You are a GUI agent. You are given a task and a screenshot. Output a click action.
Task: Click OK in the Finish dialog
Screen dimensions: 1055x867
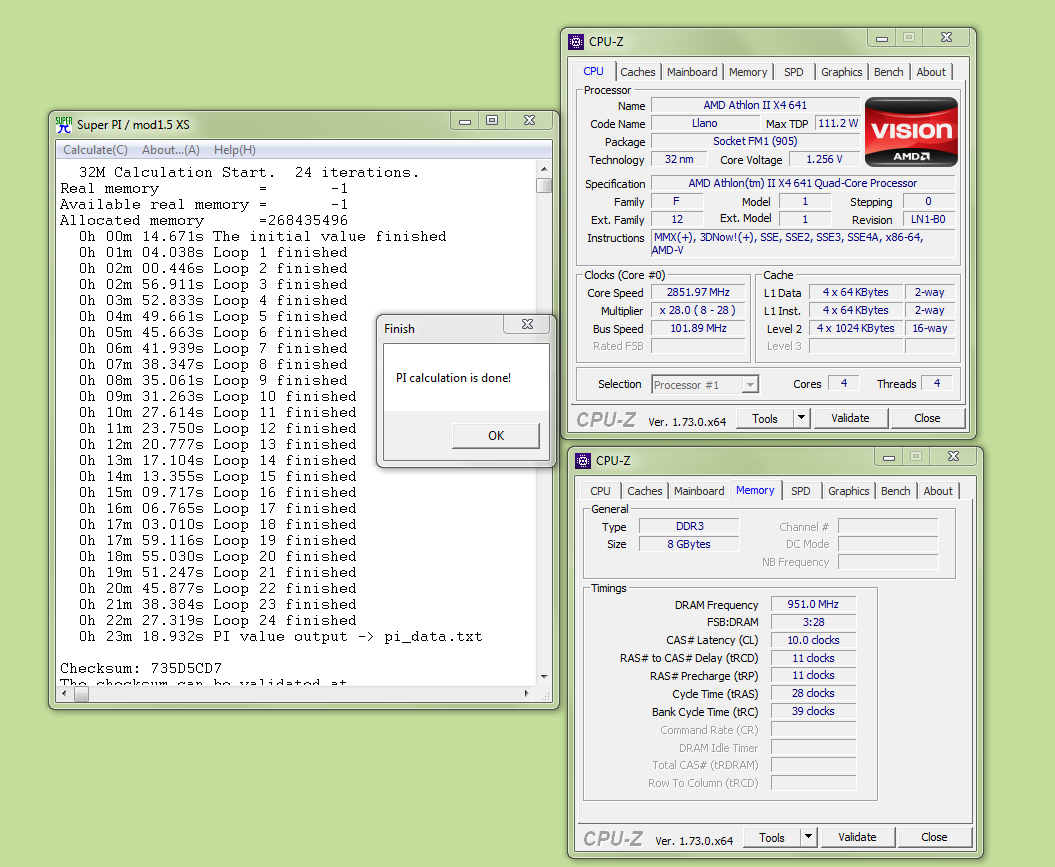point(496,436)
